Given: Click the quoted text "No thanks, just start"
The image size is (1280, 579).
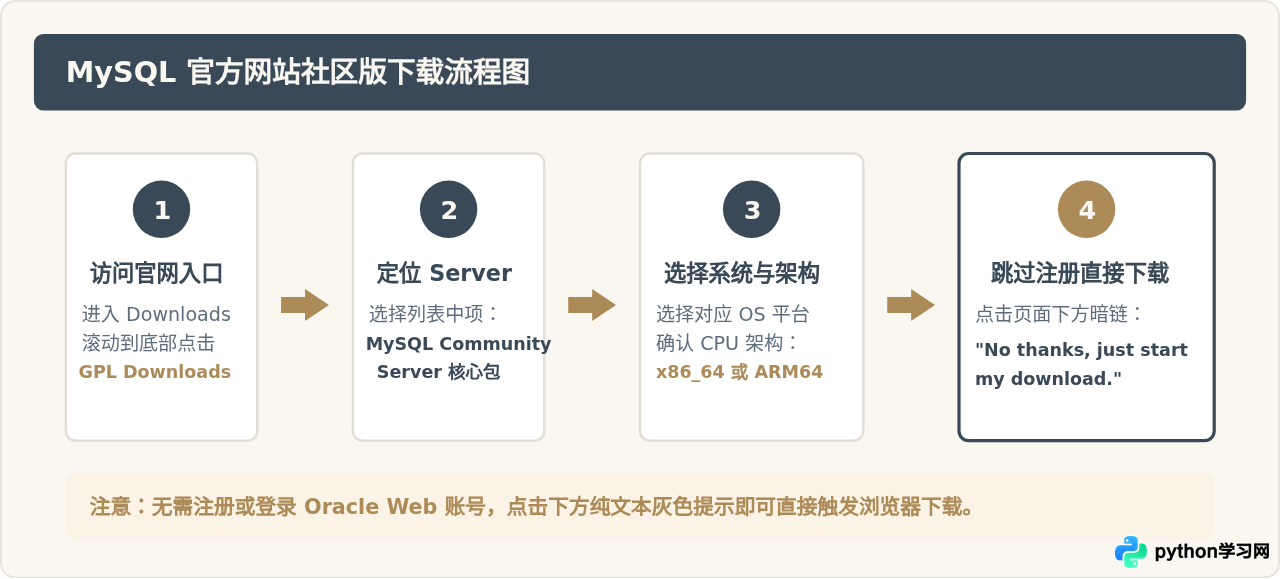Looking at the screenshot, I should coord(1081,350).
